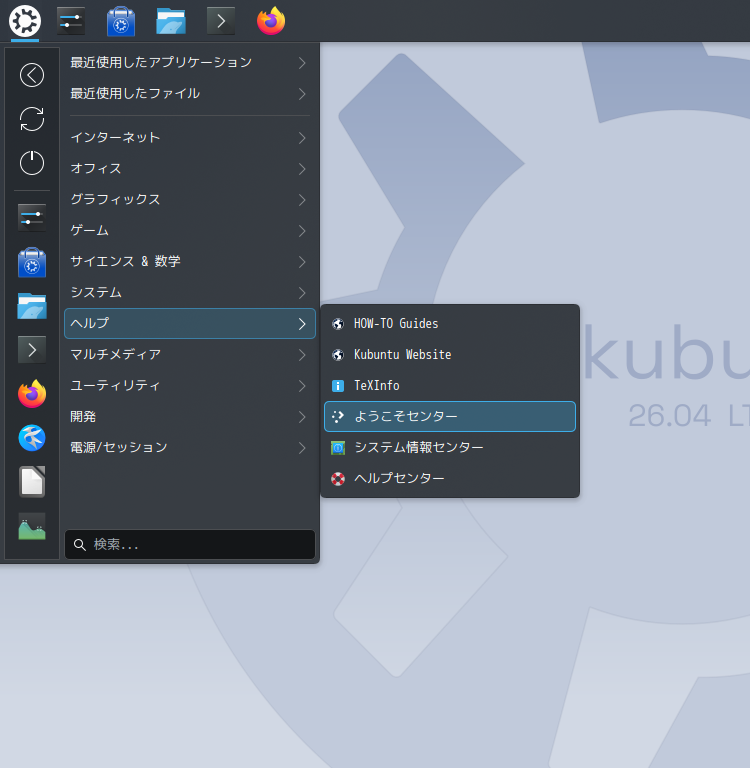This screenshot has width=750, height=768.
Task: Launch ヘルプセンター entry
Action: 450,478
